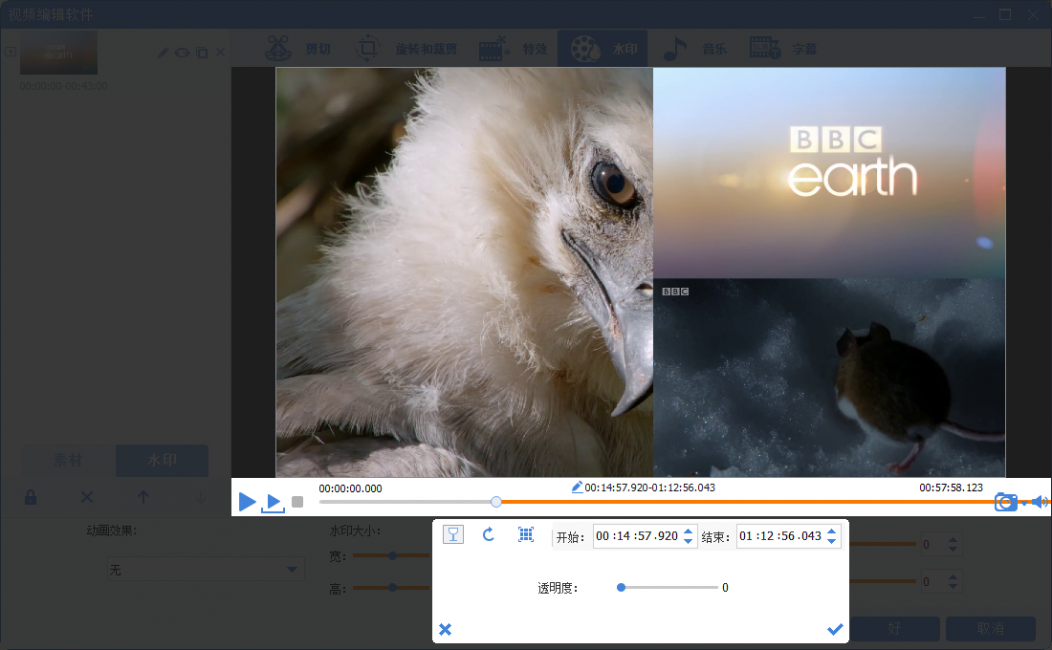Select the 水印 tab beside 素材
The height and width of the screenshot is (650, 1052).
[x=162, y=460]
